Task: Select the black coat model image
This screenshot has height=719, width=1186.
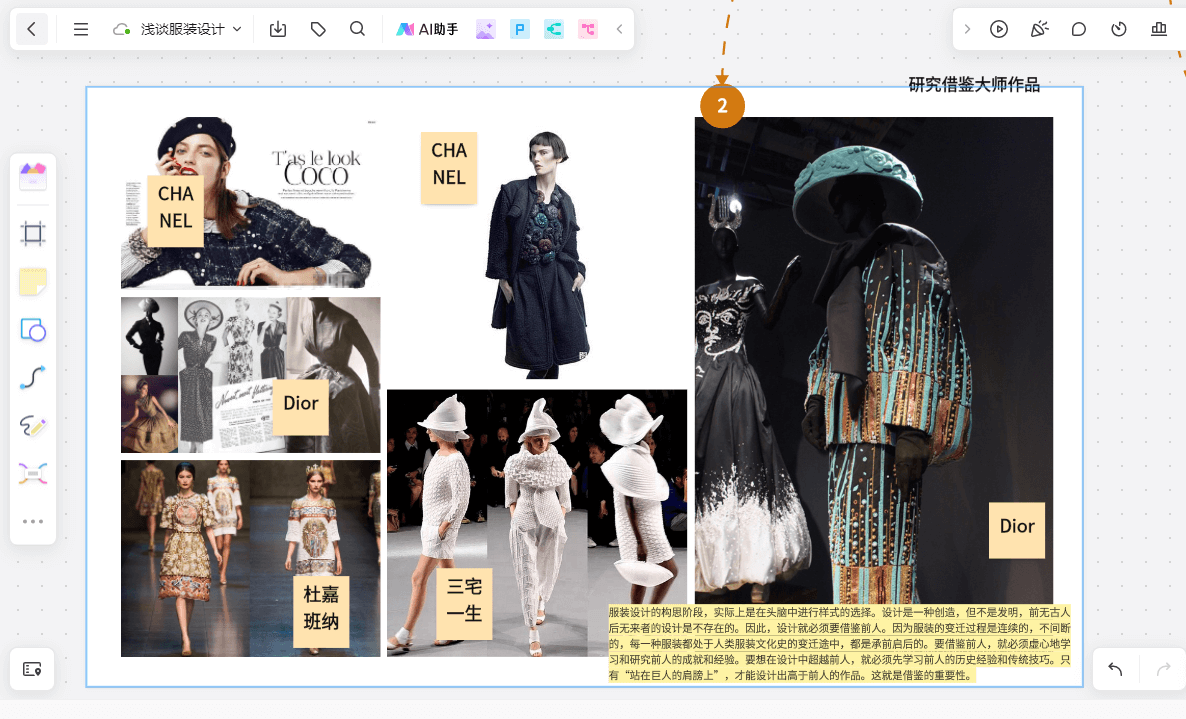Action: click(537, 256)
